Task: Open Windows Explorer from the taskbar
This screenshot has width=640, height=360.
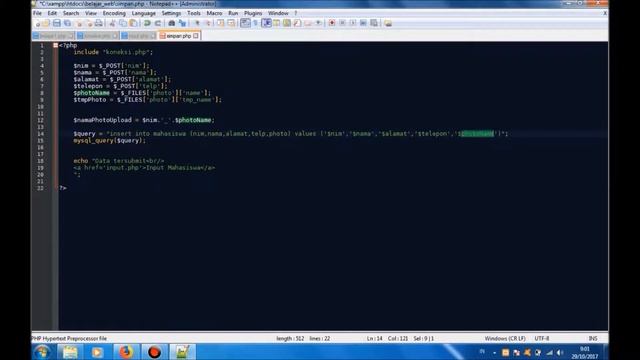Action: pos(70,352)
